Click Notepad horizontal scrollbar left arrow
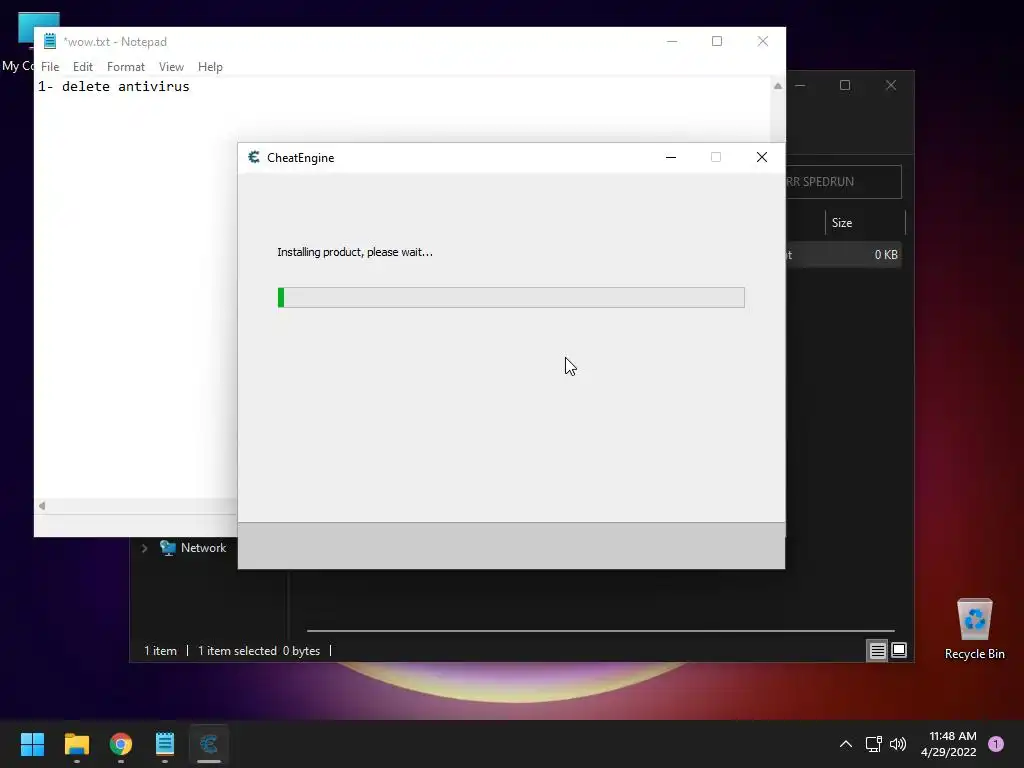Image resolution: width=1024 pixels, height=768 pixels. (42, 505)
